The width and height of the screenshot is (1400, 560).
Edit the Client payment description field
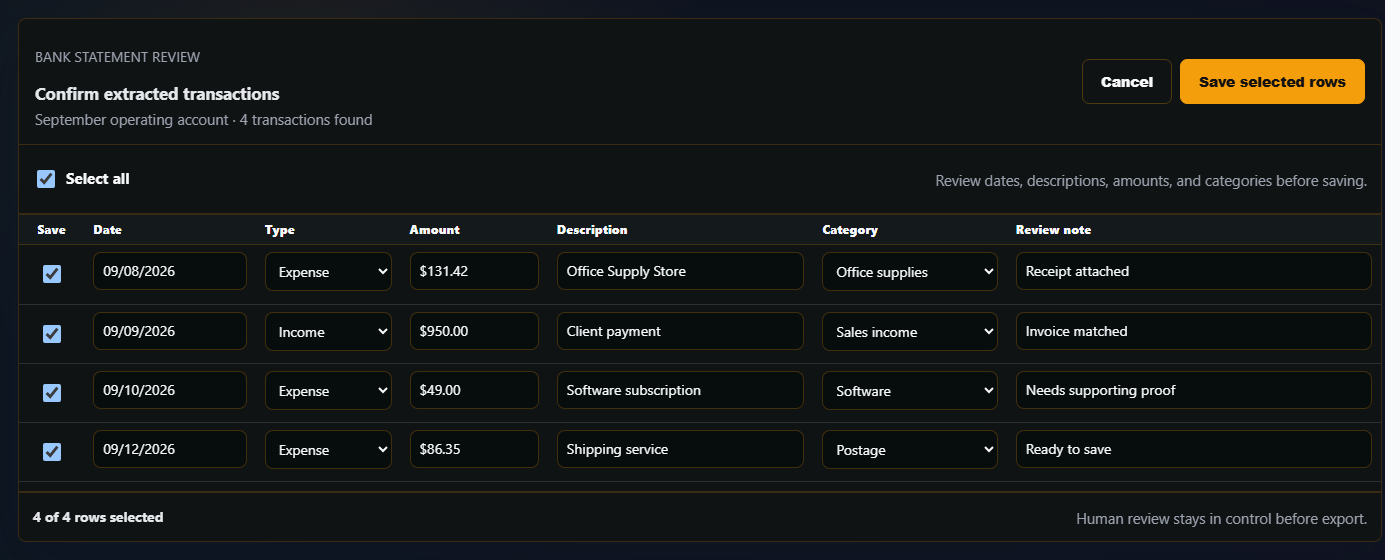(x=680, y=331)
